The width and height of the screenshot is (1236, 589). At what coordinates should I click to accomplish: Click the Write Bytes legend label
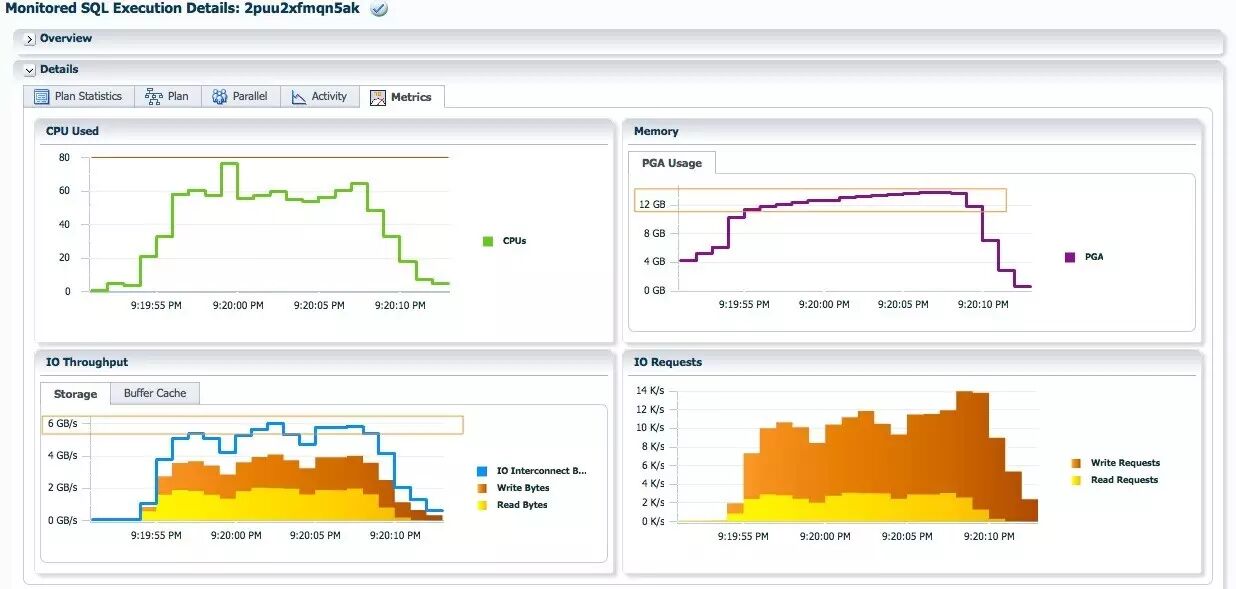click(523, 488)
